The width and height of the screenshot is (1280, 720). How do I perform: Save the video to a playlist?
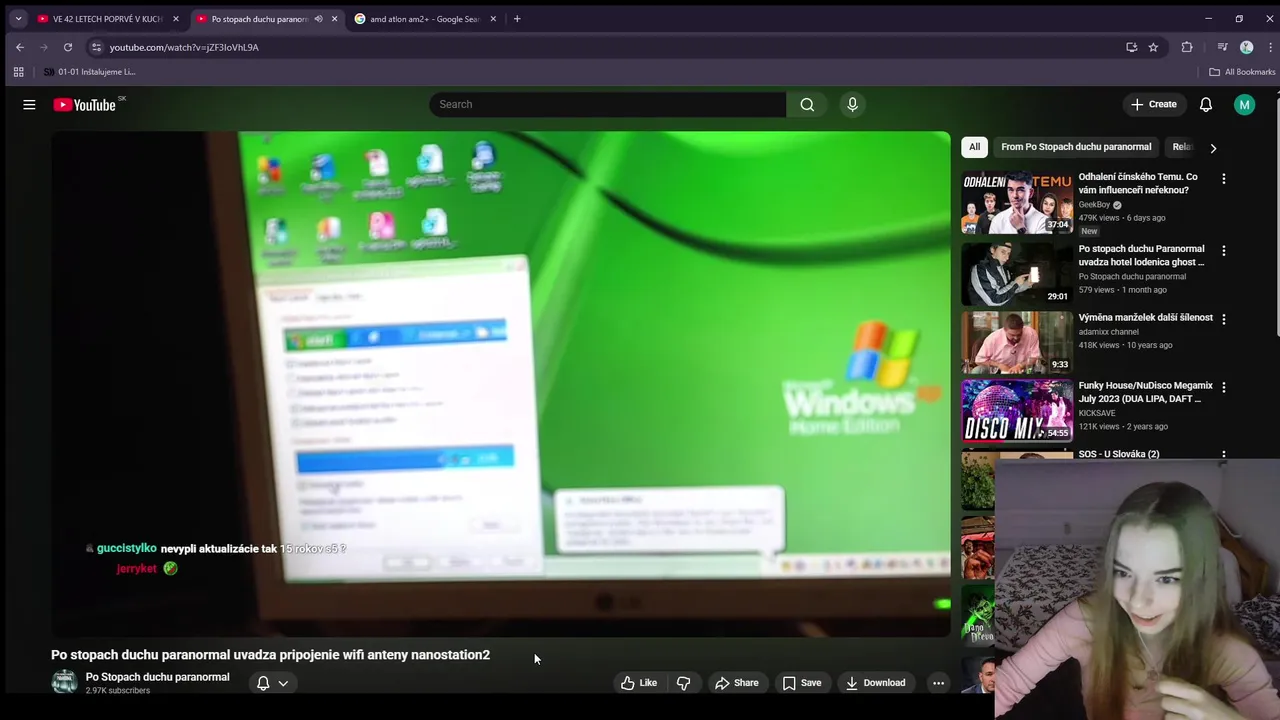click(802, 683)
